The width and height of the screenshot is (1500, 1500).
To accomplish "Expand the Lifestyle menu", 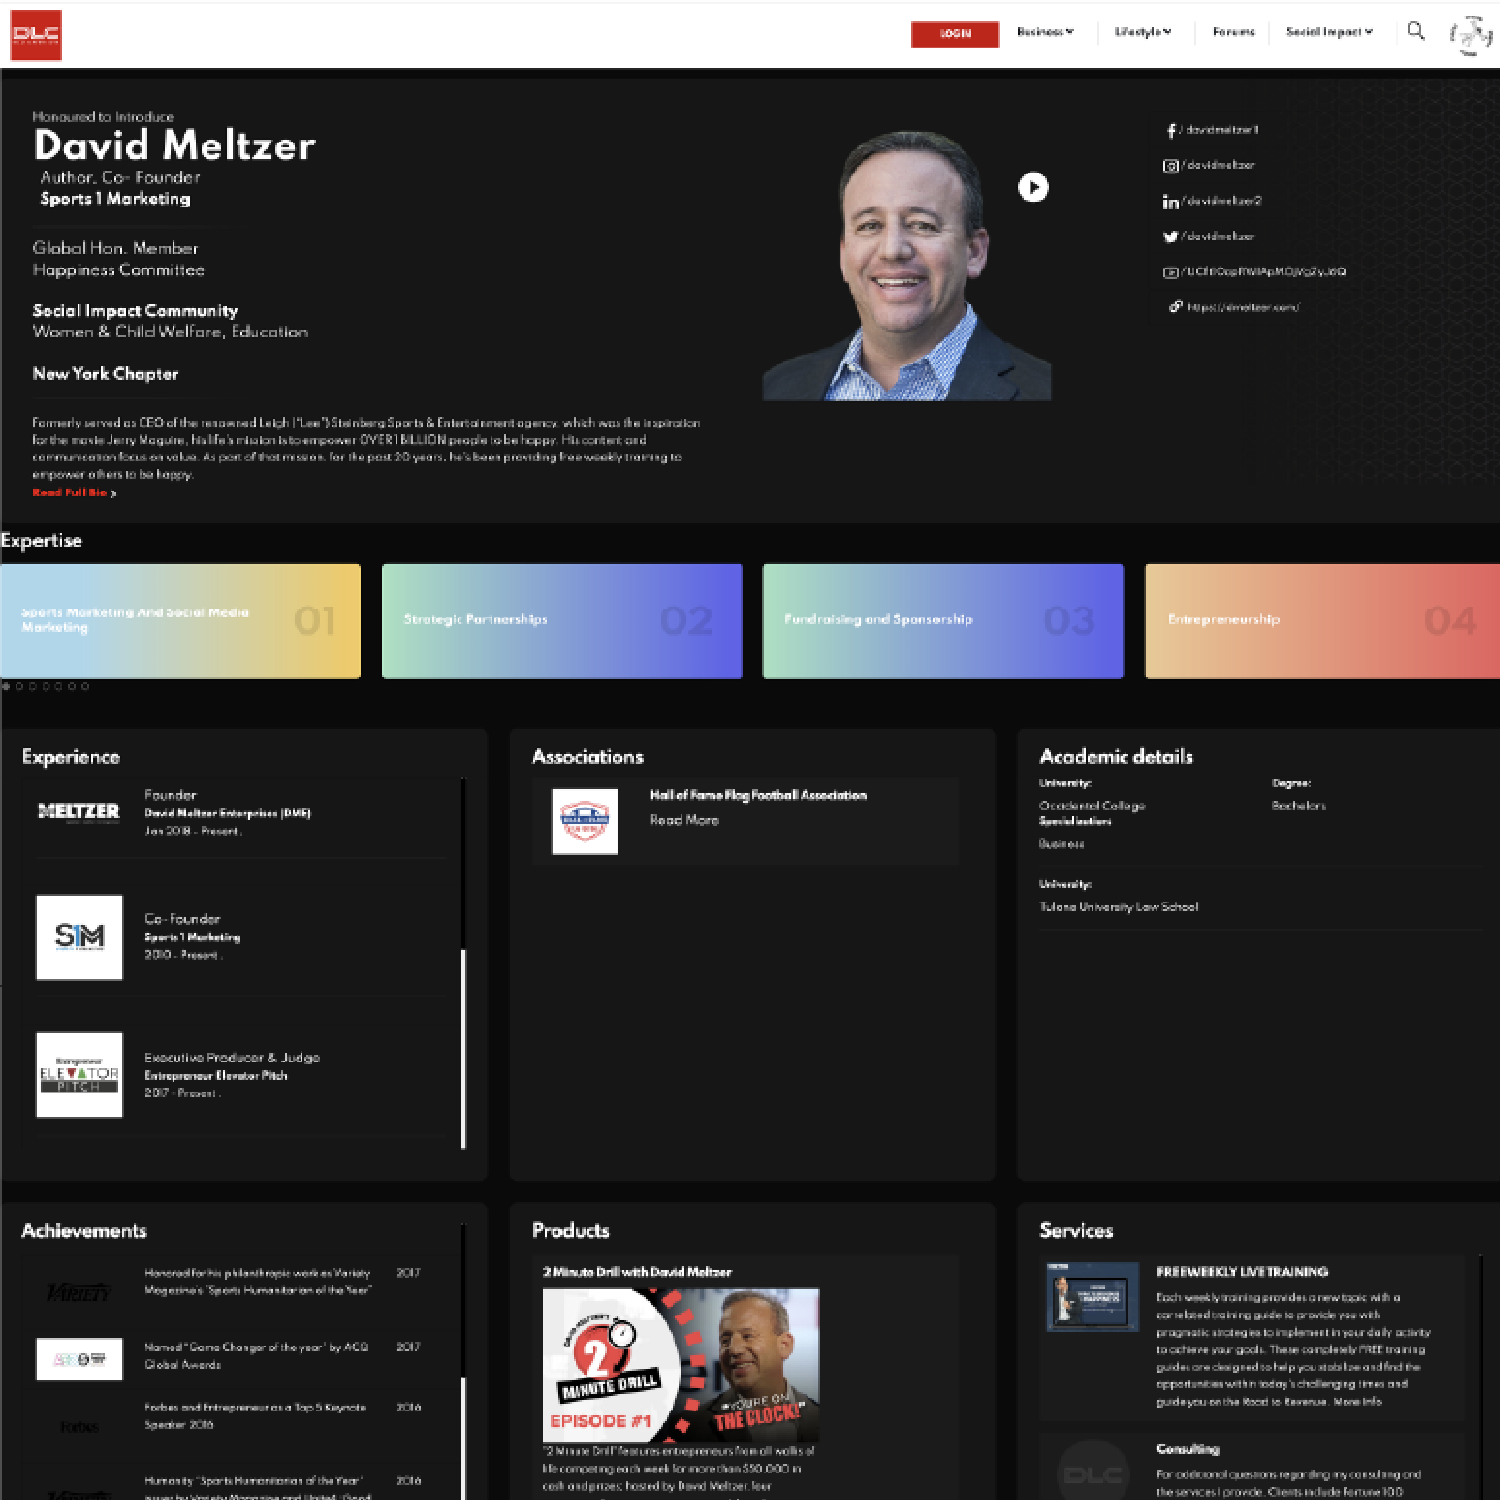I will click(x=1143, y=32).
